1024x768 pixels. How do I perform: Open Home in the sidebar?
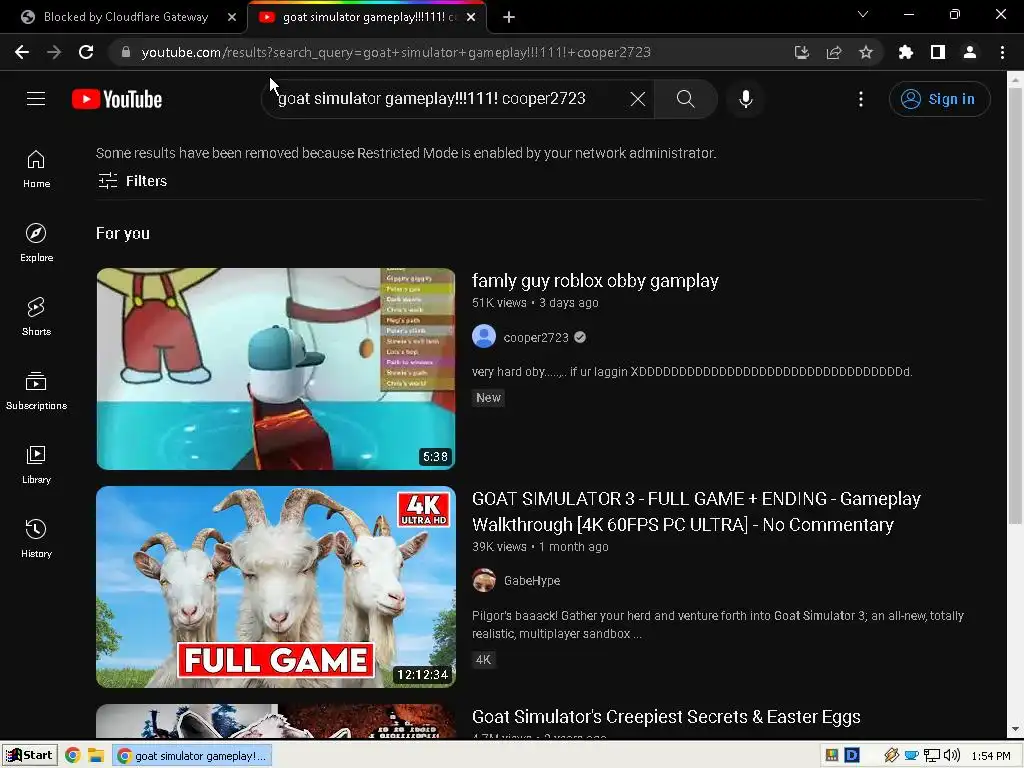click(36, 168)
